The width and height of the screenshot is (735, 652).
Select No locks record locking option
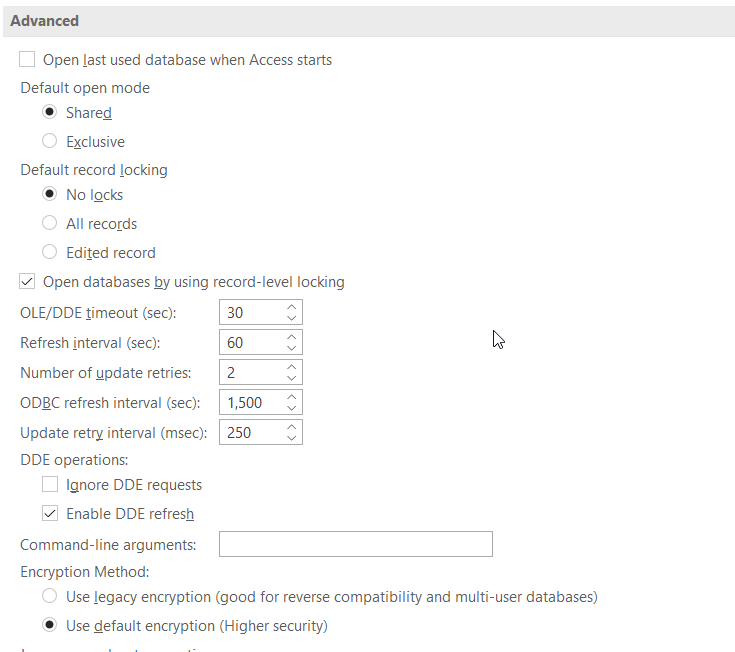tap(50, 195)
